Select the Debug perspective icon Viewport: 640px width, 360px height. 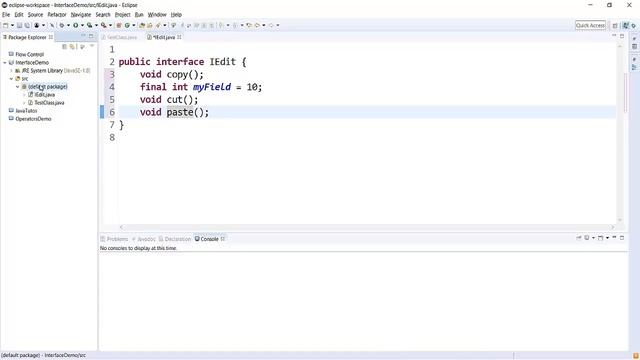(634, 25)
